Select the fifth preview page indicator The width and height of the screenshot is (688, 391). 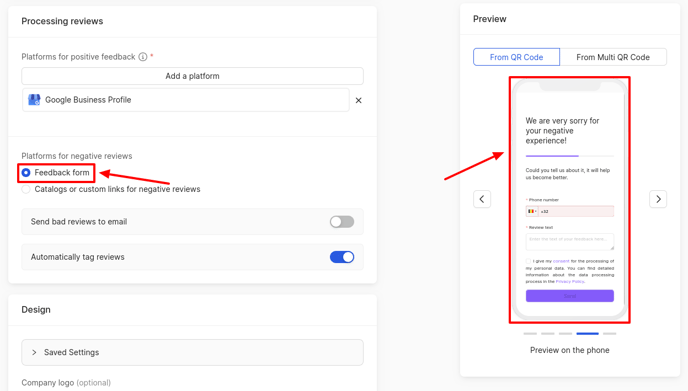609,334
